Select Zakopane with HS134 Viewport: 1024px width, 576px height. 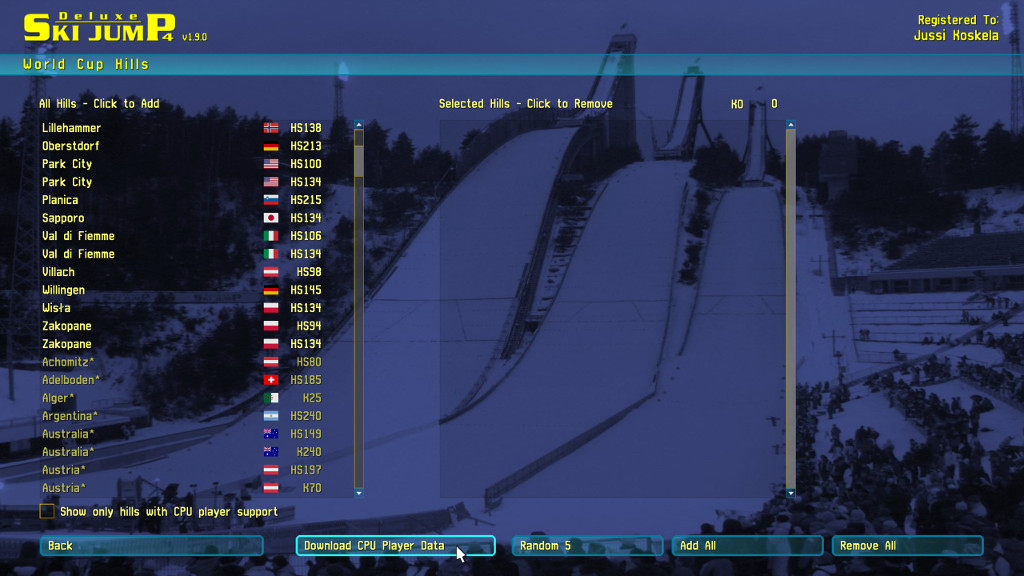182,344
